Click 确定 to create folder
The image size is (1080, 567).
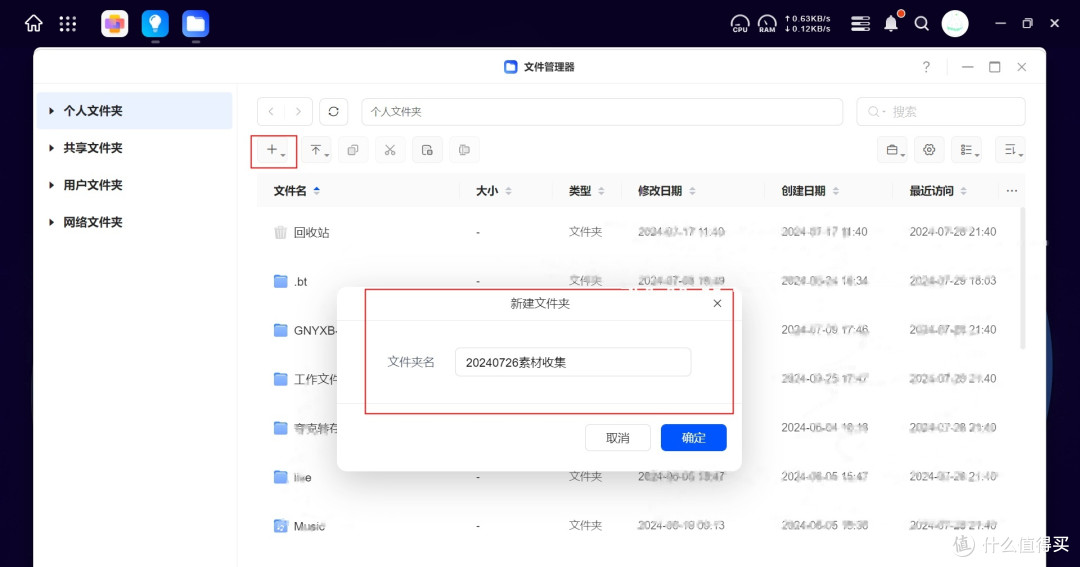[694, 437]
